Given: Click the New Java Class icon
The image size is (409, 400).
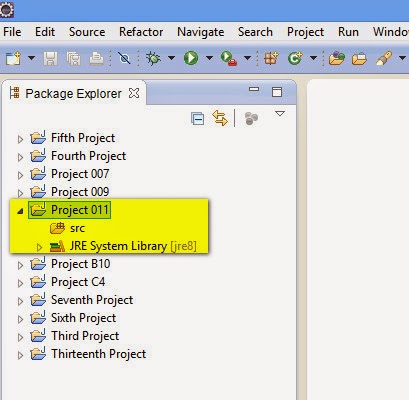Looking at the screenshot, I should pyautogui.click(x=295, y=58).
